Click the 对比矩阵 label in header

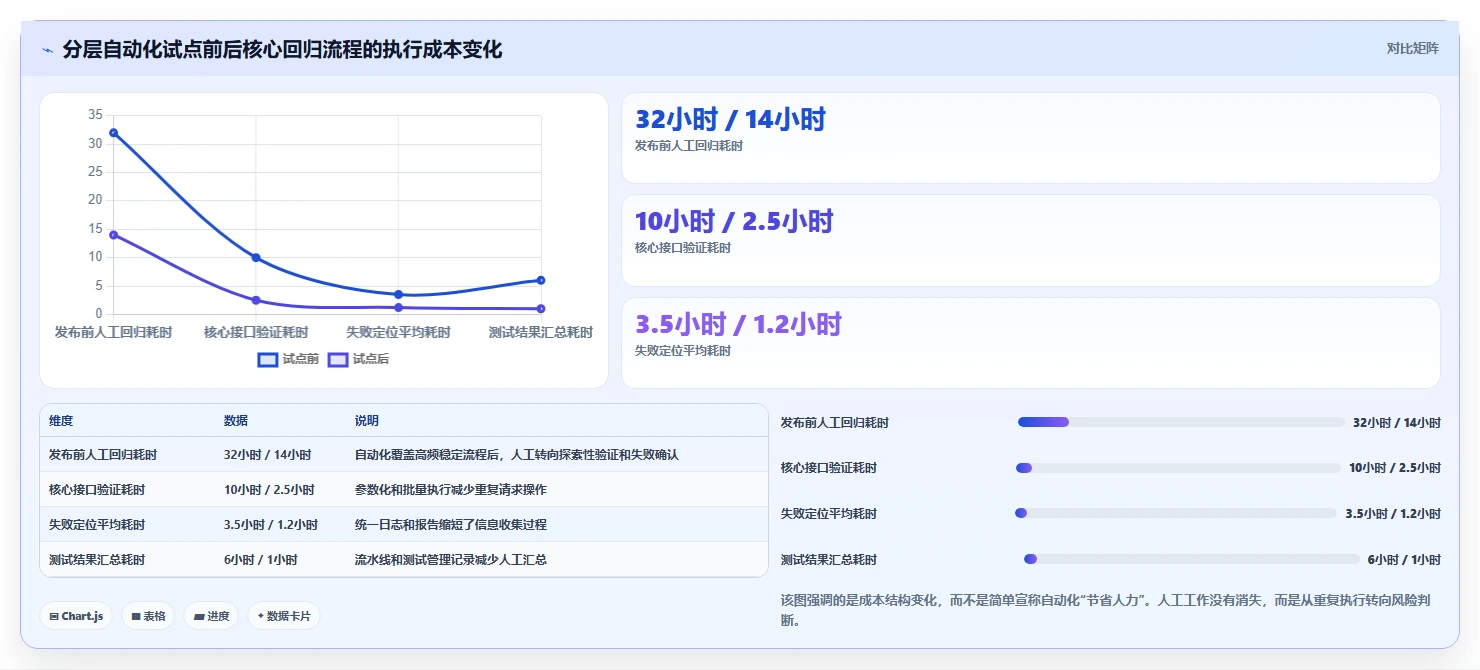pos(1412,48)
